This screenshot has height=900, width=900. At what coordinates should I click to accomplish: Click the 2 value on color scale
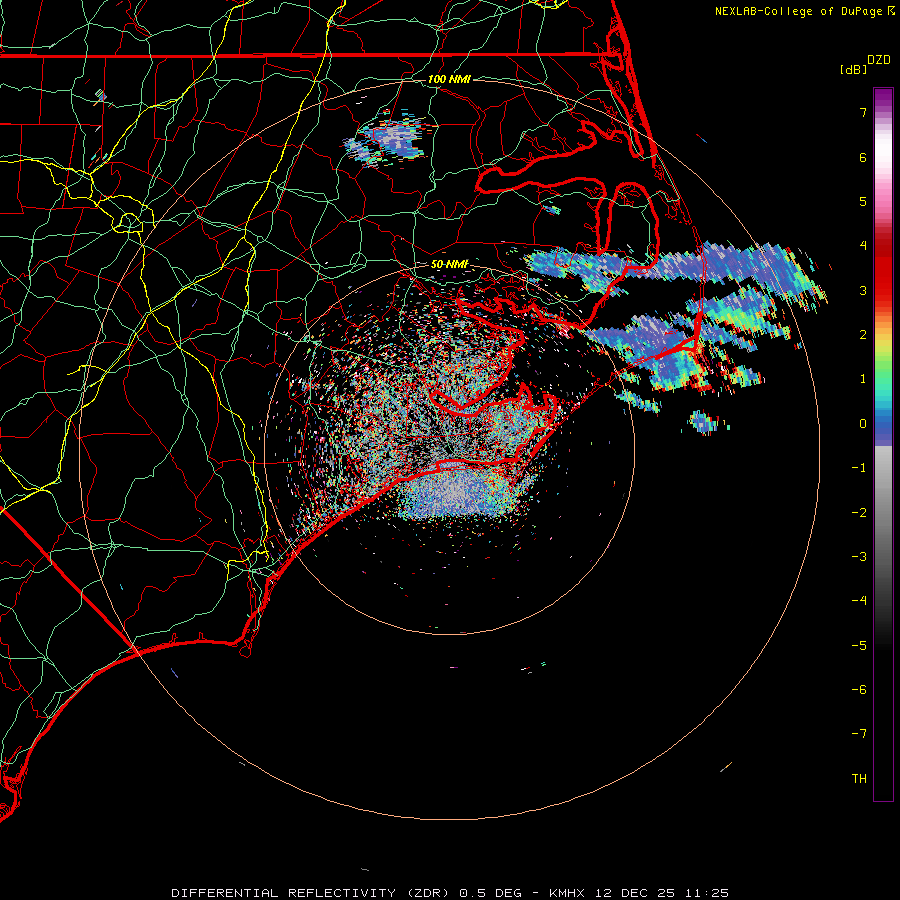pyautogui.click(x=863, y=335)
